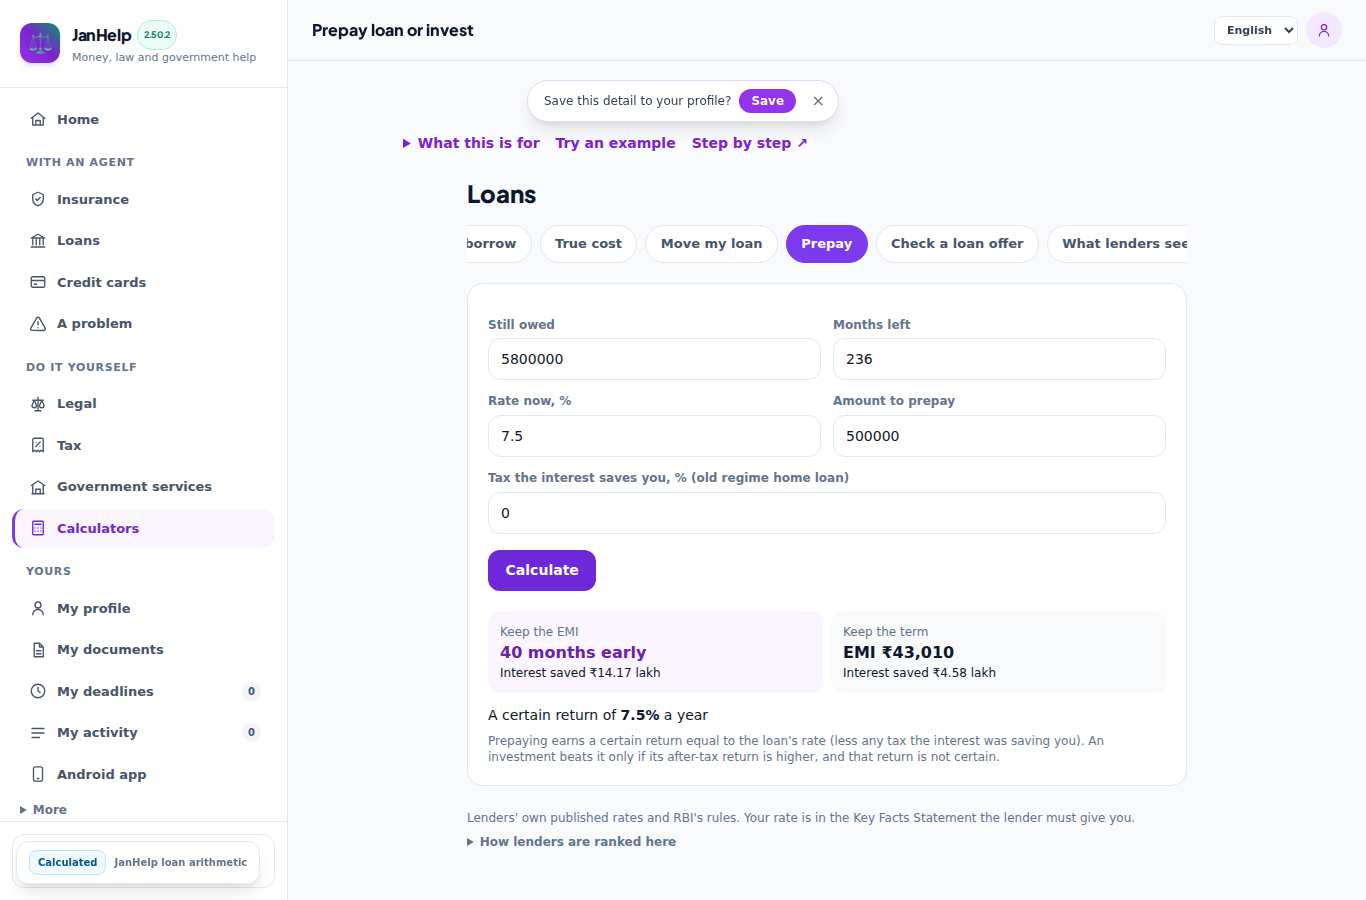Click the My deadlines clock icon
1366x900 pixels.
38,691
